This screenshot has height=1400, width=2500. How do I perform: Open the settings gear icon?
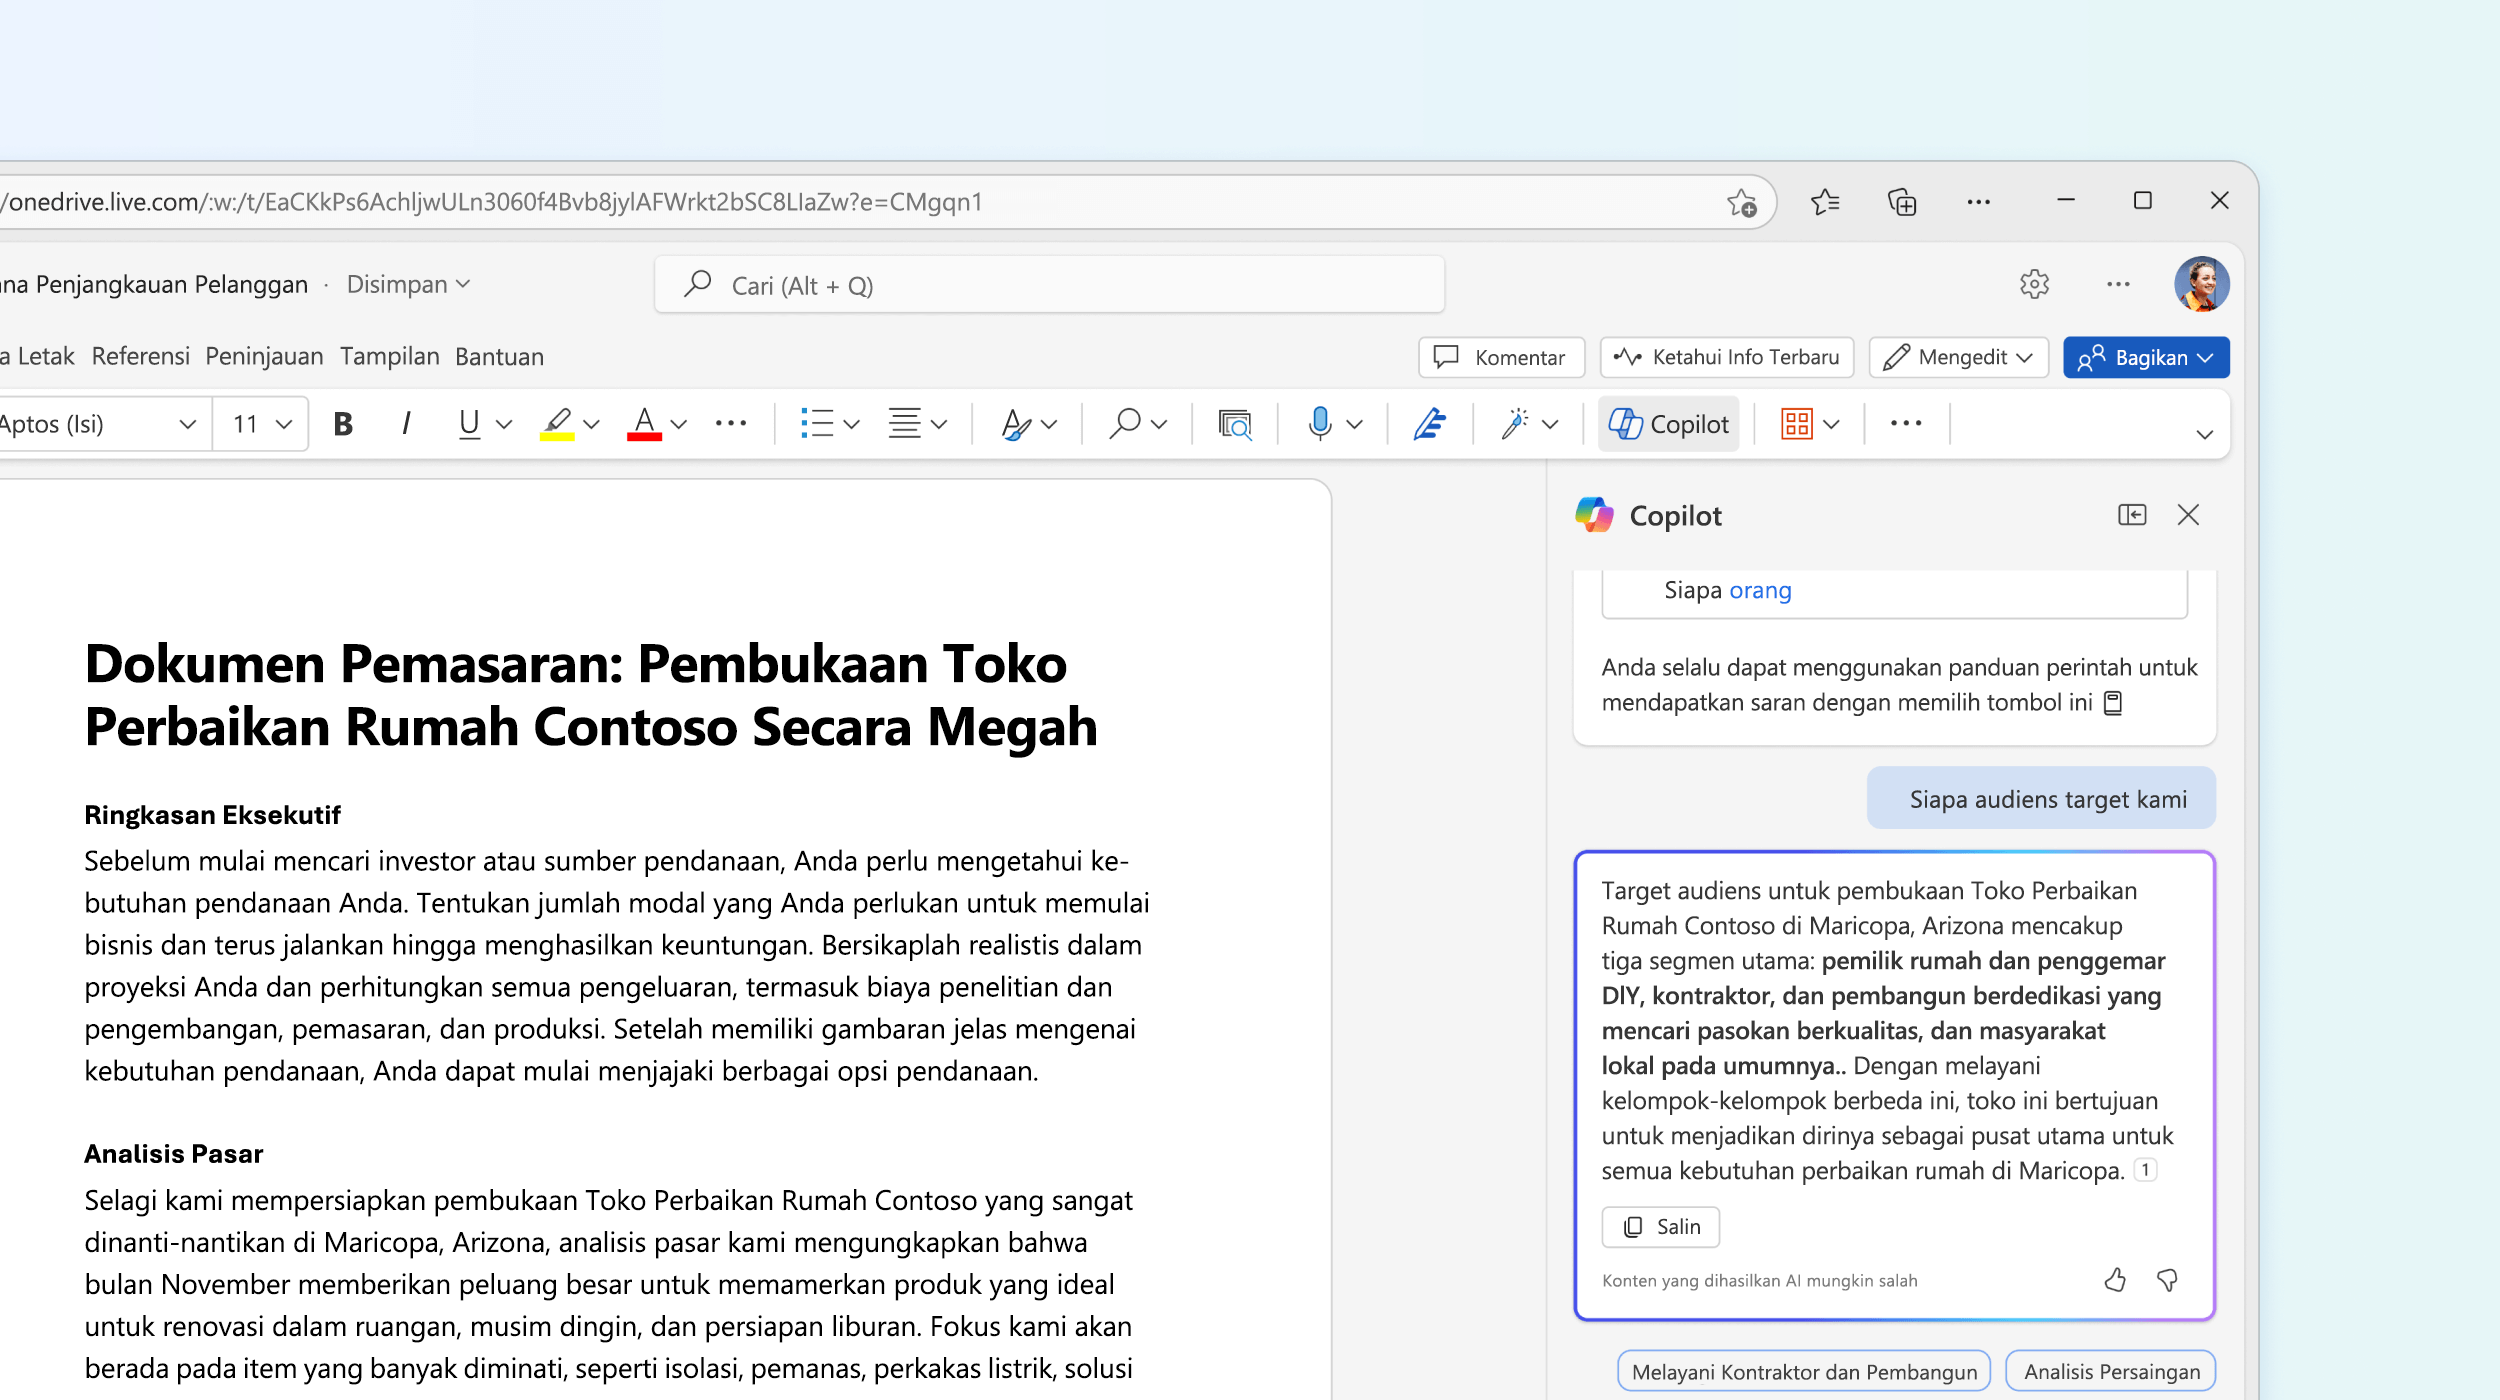(x=2034, y=284)
